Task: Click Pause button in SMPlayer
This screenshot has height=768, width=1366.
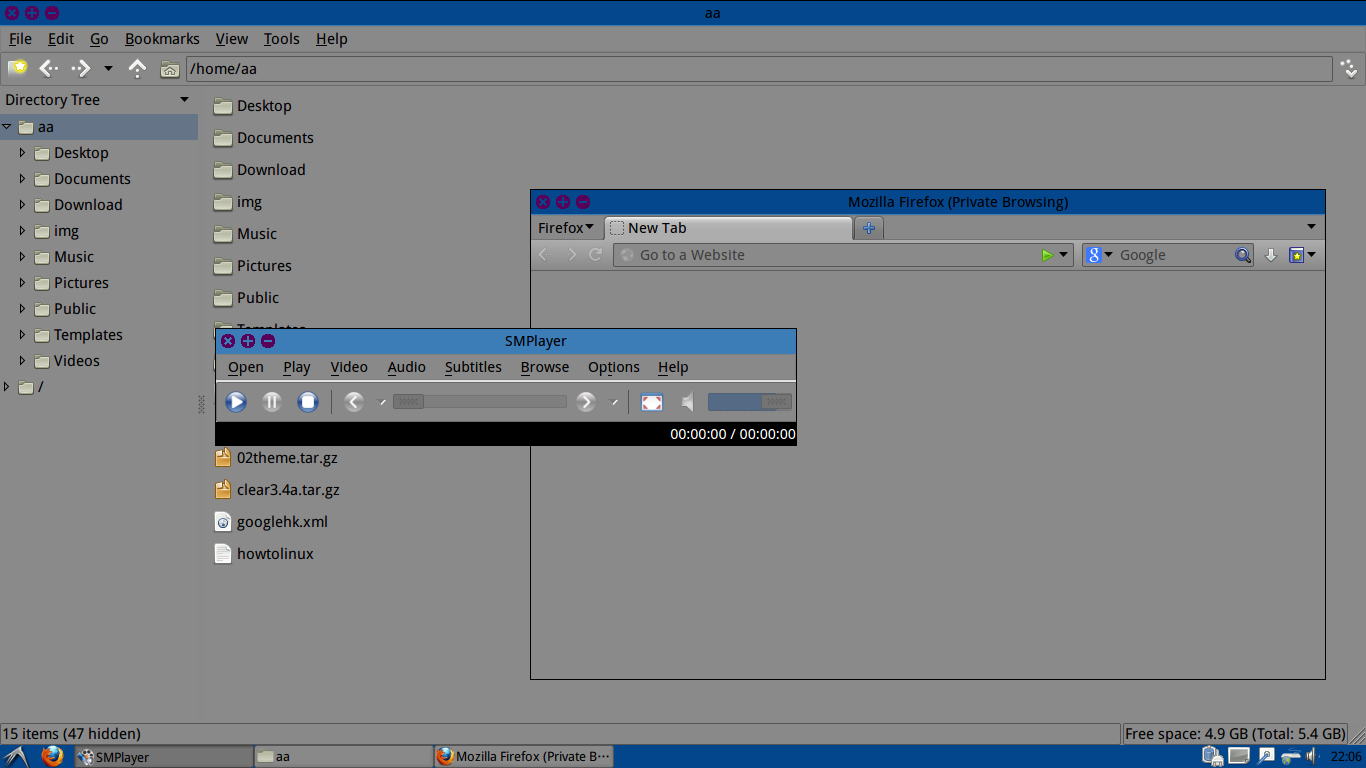Action: click(x=272, y=402)
